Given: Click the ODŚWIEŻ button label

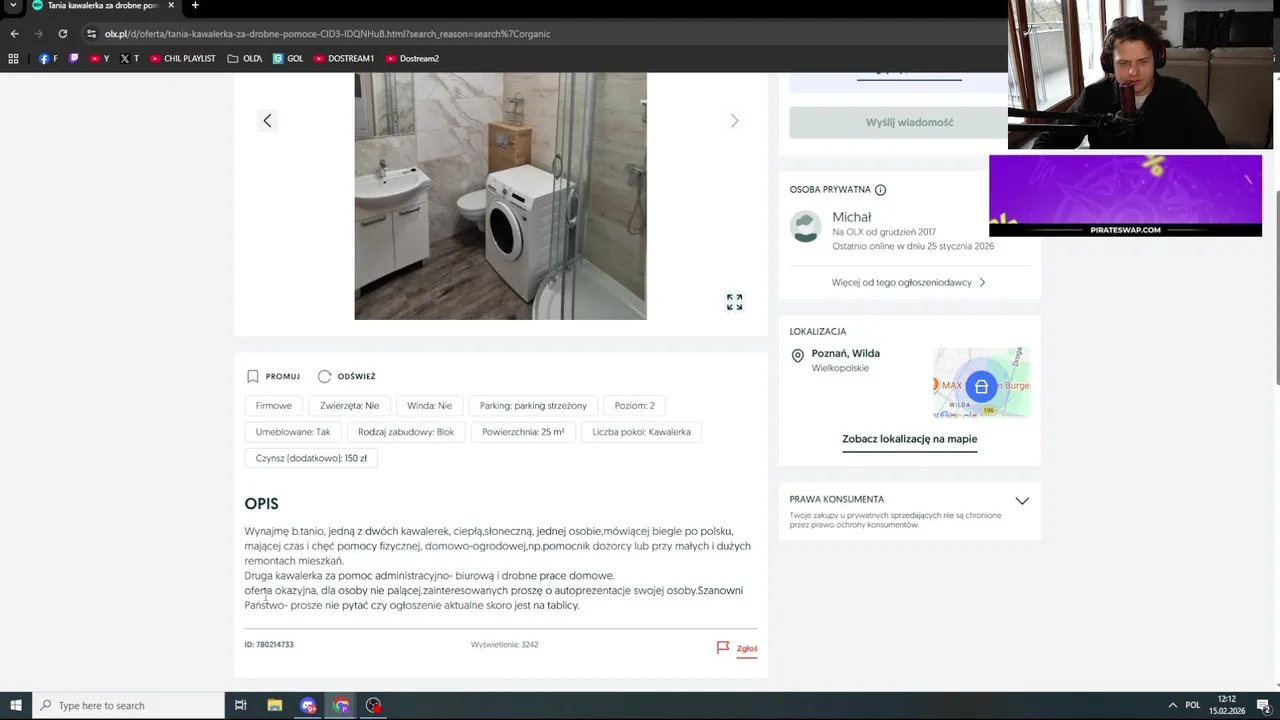Looking at the screenshot, I should pos(356,377).
